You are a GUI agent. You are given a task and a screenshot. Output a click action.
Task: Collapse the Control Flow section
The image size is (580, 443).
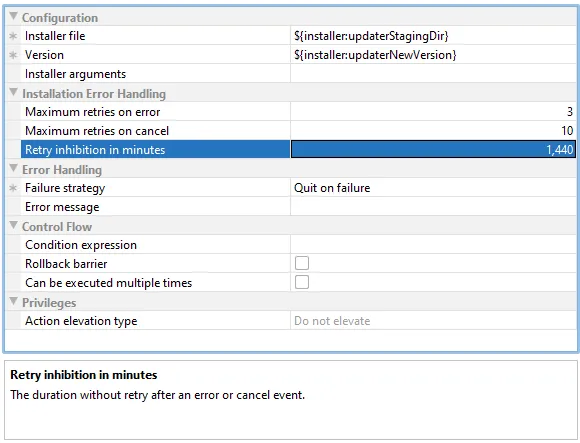(13, 226)
